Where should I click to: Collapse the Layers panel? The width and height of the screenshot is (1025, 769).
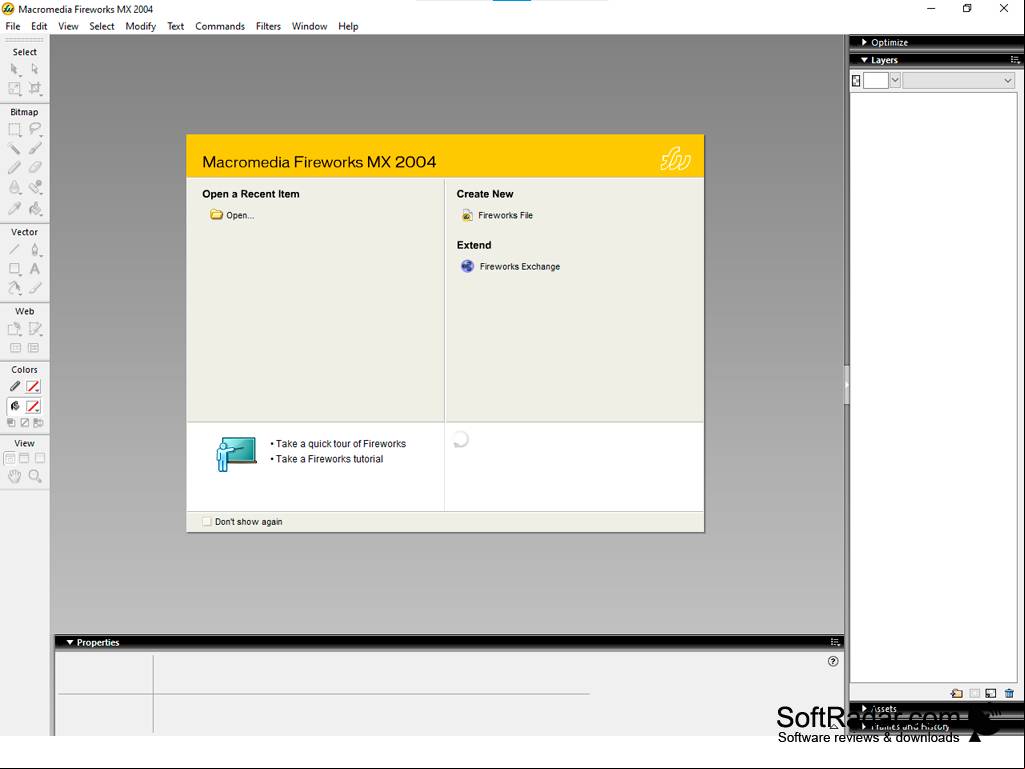point(864,60)
